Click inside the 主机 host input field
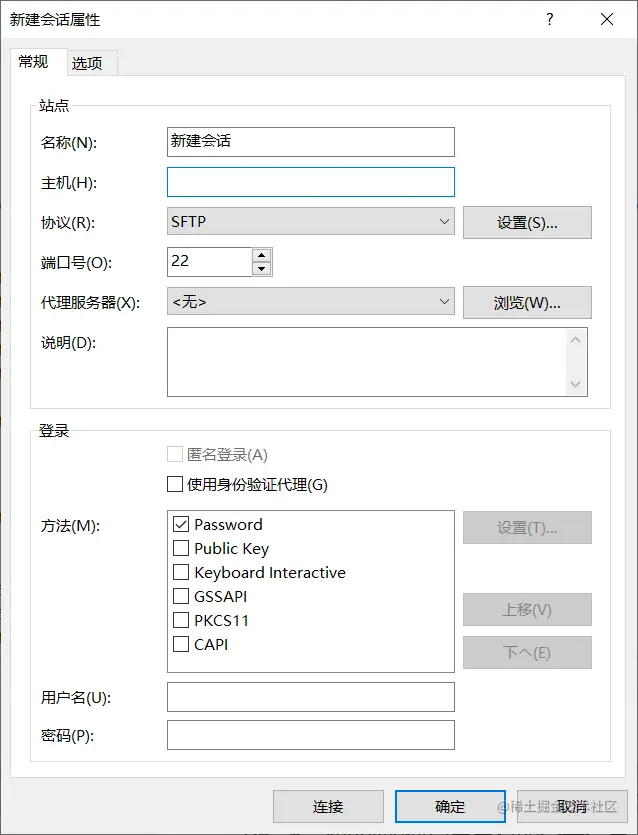 pyautogui.click(x=308, y=182)
